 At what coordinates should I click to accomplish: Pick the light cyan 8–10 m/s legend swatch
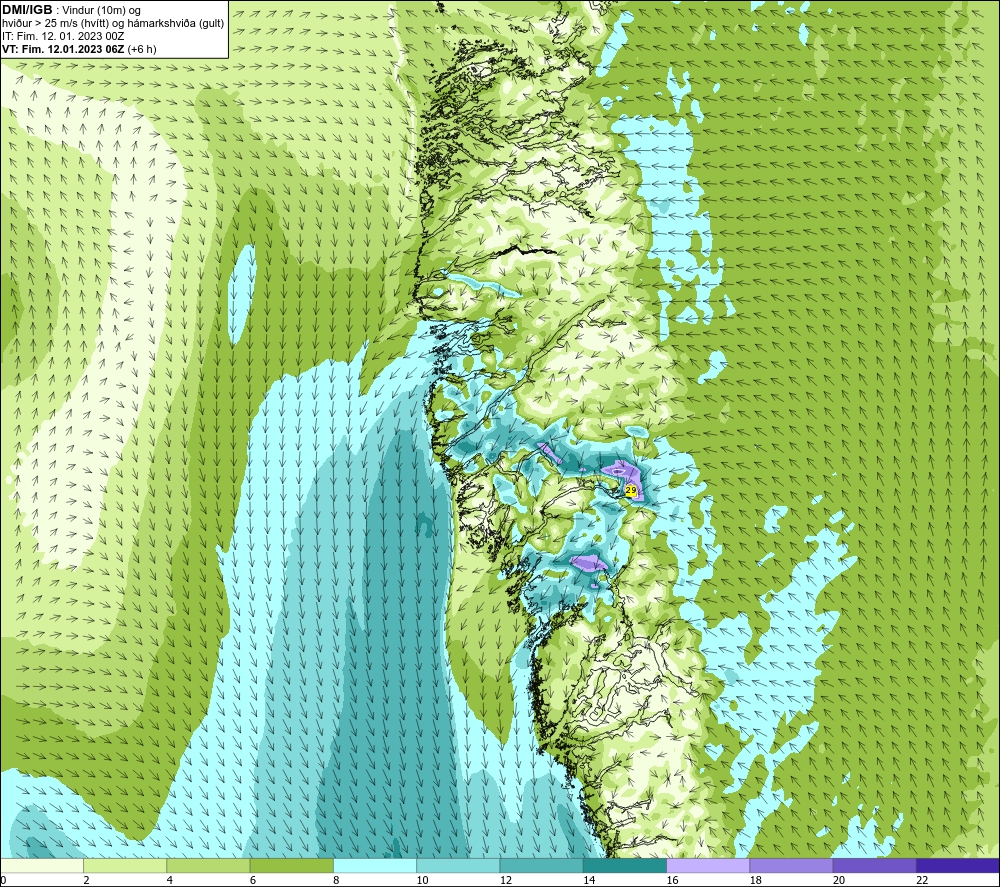tap(375, 865)
